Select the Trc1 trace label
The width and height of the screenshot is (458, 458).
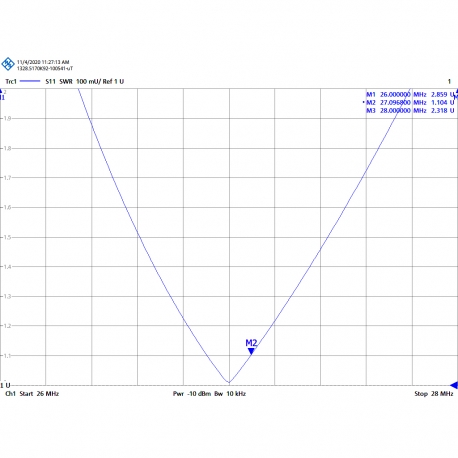(11, 81)
